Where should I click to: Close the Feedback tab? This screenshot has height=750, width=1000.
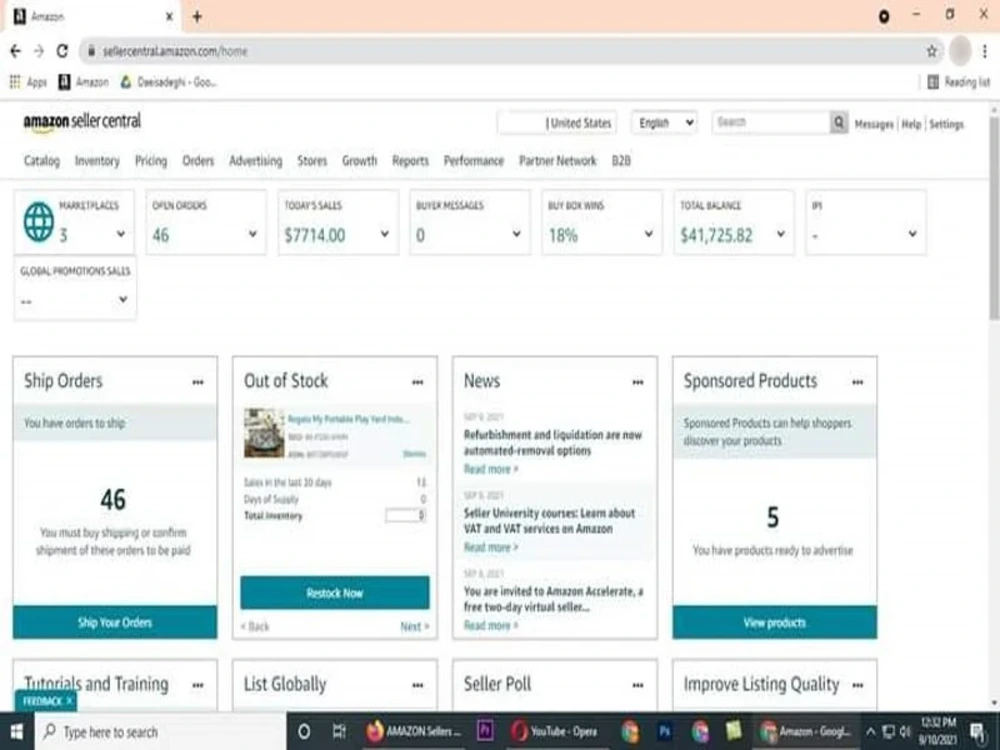[x=70, y=701]
